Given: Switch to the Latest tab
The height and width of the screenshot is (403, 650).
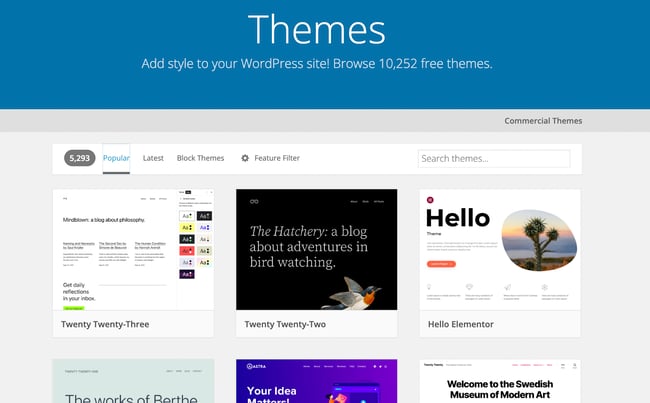Looking at the screenshot, I should (x=153, y=158).
